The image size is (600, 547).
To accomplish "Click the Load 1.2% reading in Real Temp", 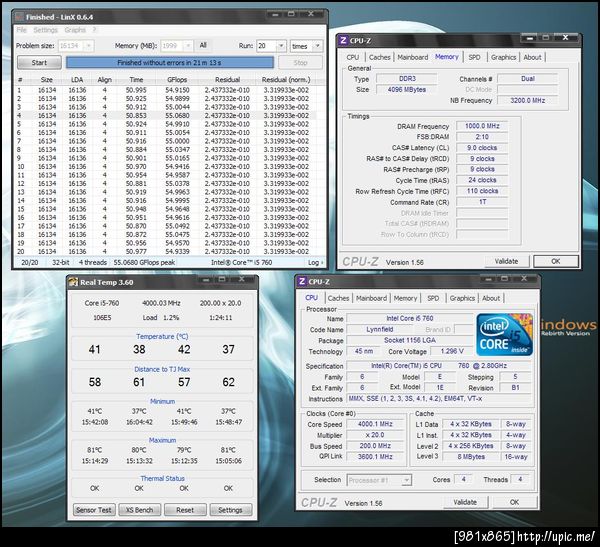I will point(161,318).
